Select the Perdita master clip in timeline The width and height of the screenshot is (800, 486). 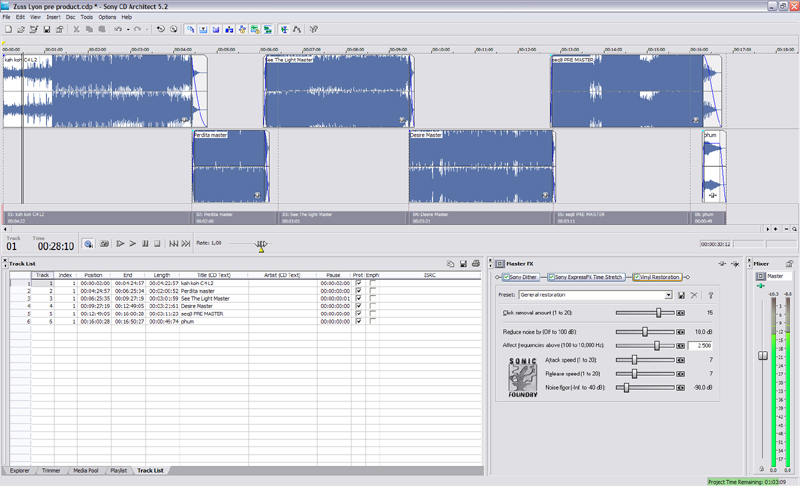pos(231,167)
